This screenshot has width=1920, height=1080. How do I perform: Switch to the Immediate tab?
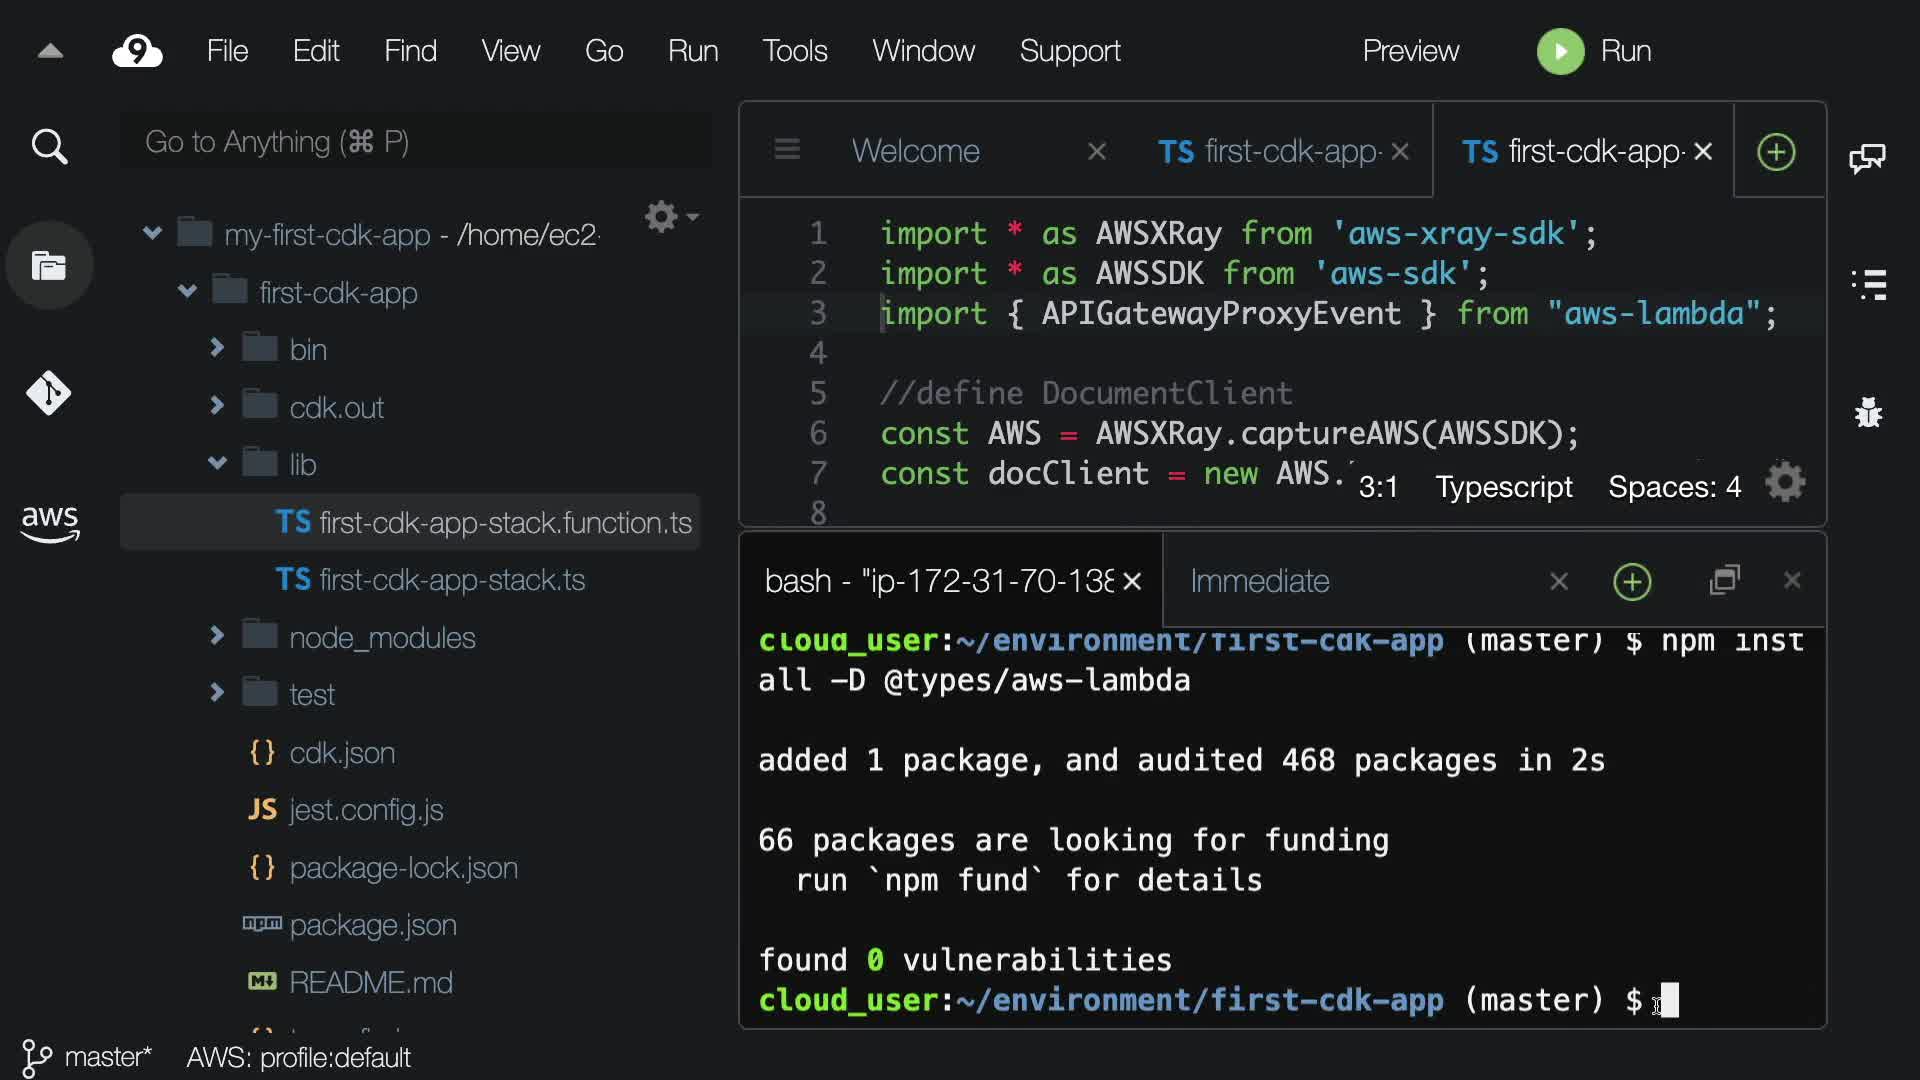point(1259,581)
